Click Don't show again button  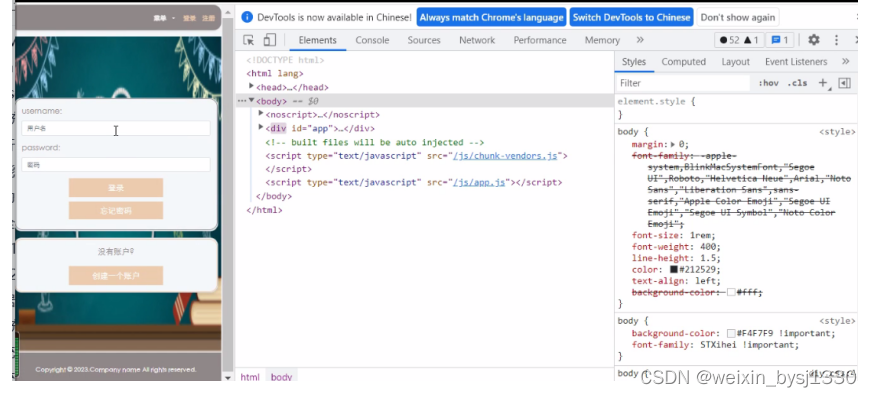(x=737, y=17)
